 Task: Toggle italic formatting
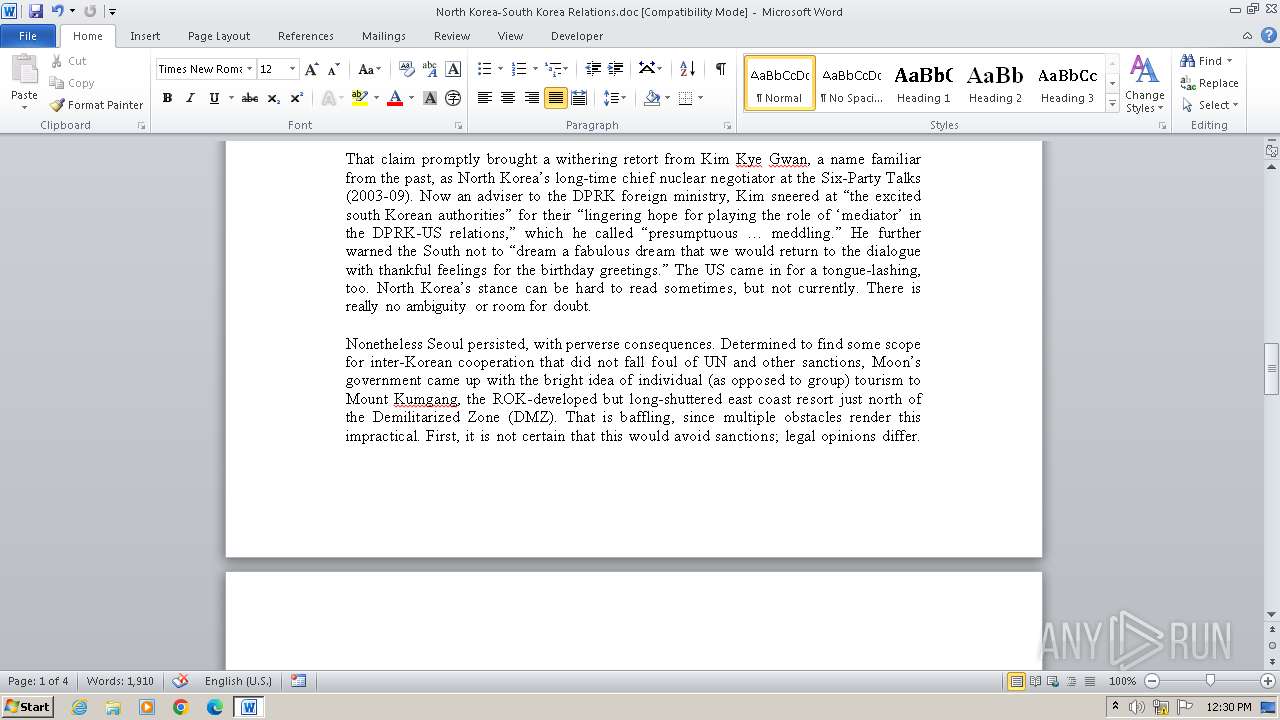[190, 98]
